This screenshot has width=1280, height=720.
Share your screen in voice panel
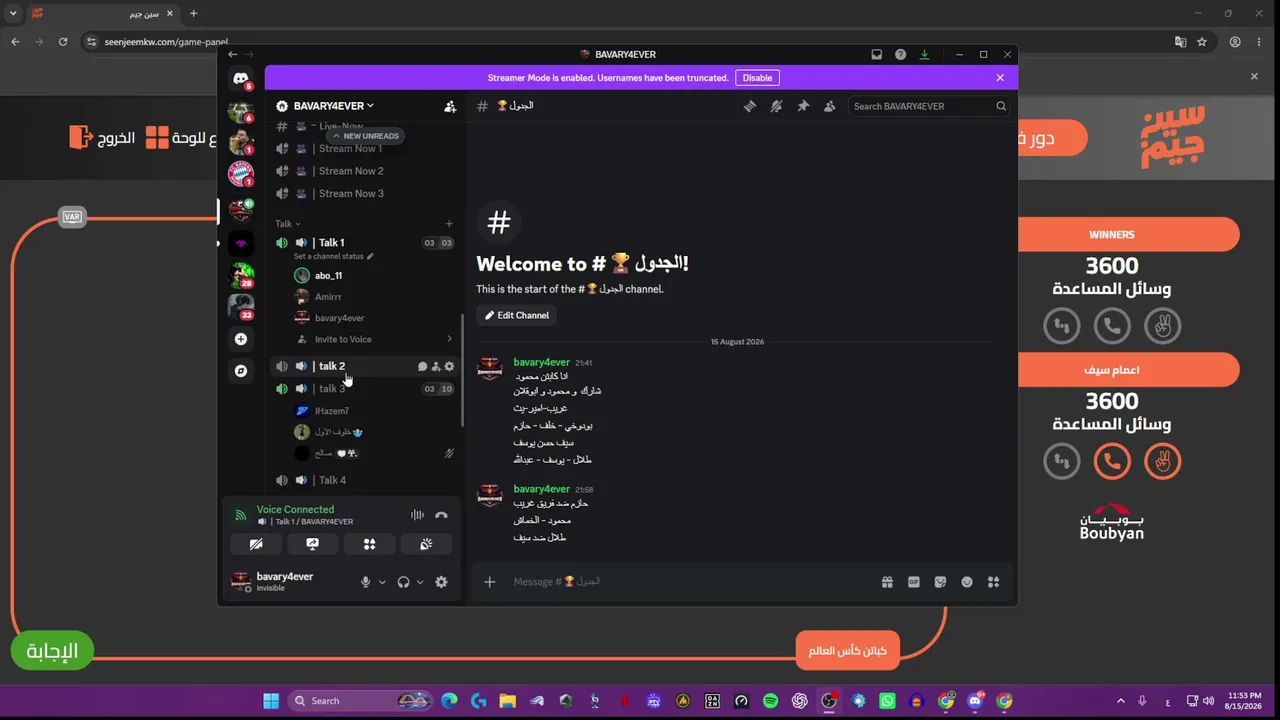(313, 544)
